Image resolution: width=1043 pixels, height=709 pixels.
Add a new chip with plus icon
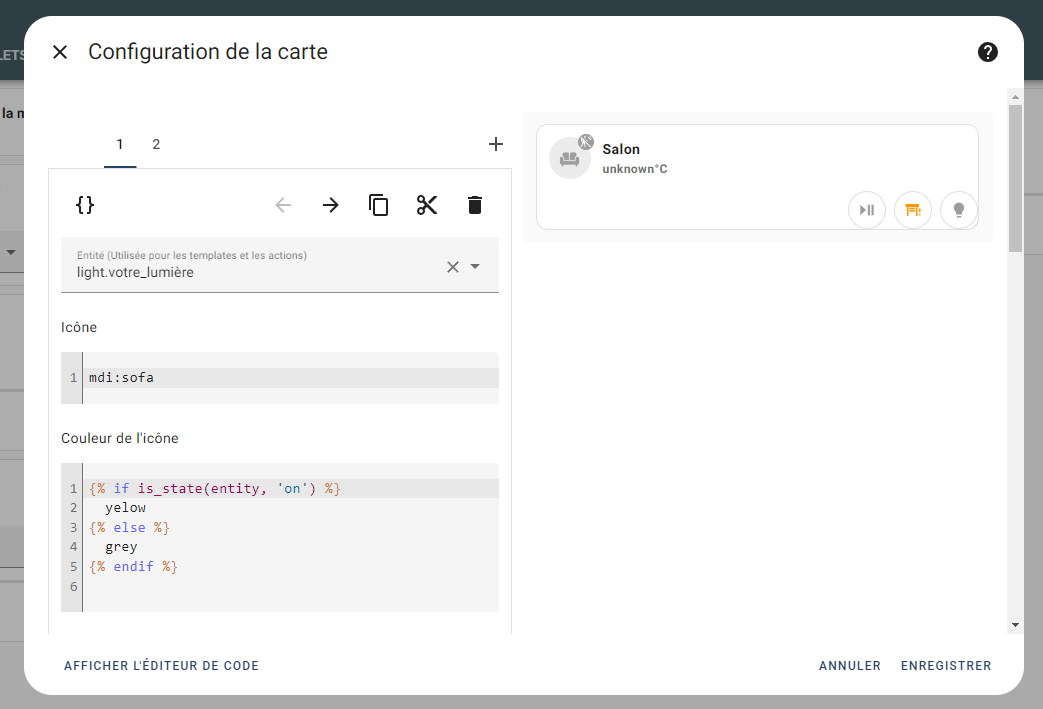click(496, 144)
